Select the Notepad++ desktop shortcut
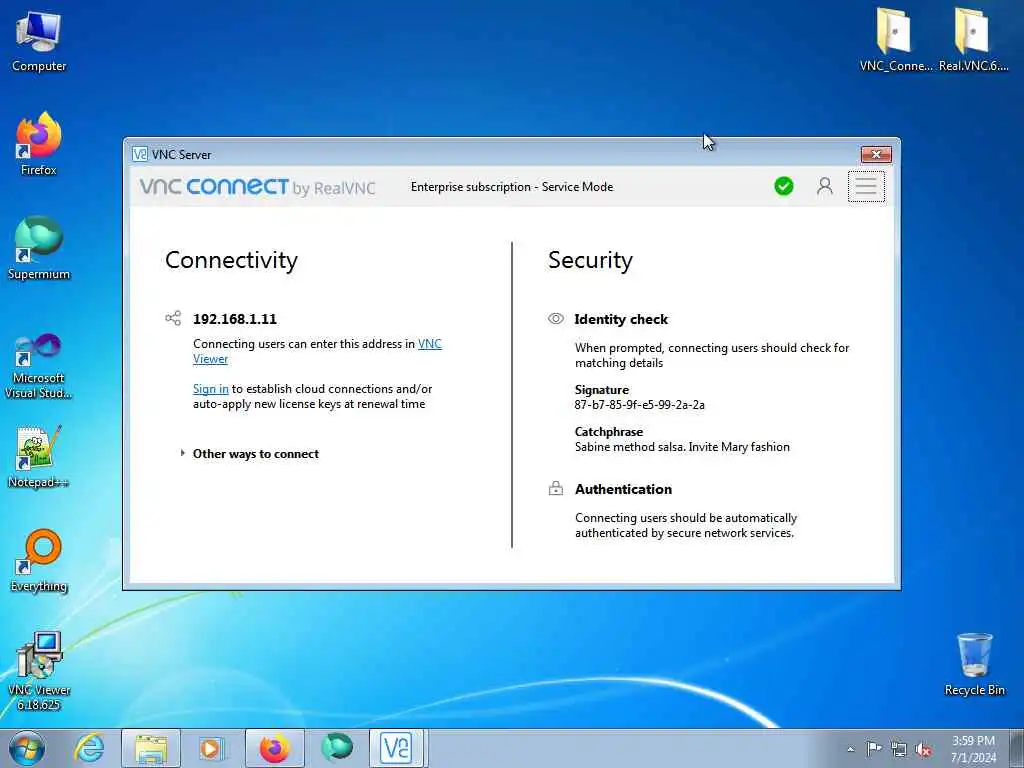 [39, 457]
